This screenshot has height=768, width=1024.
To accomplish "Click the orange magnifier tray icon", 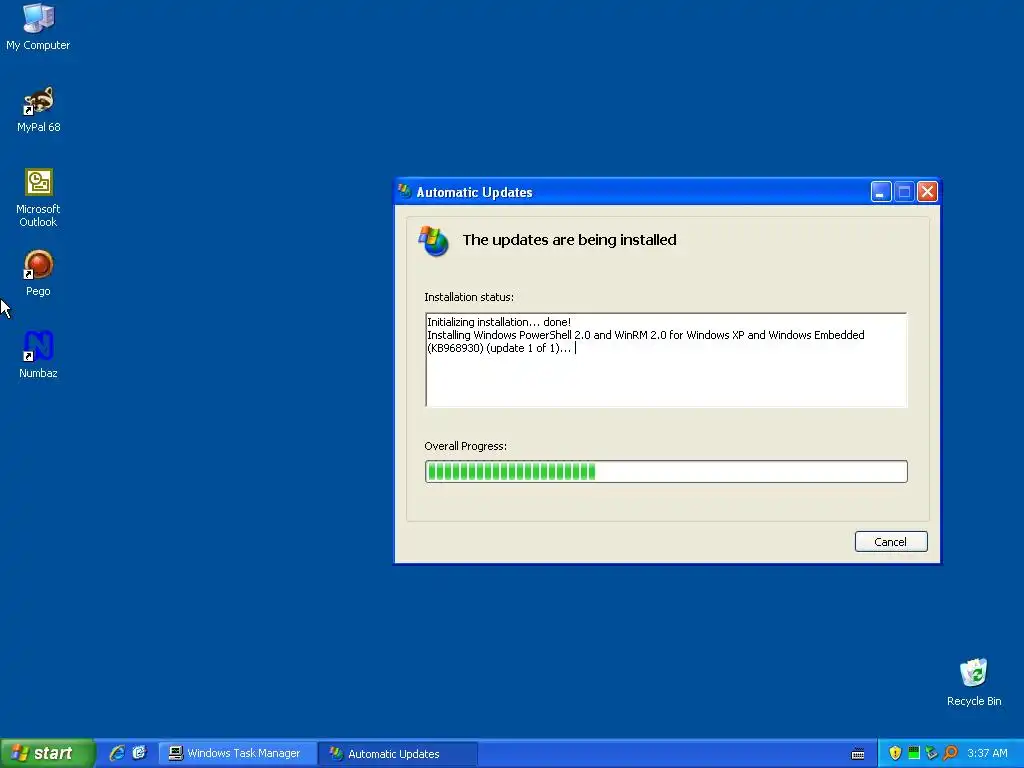I will coord(950,753).
